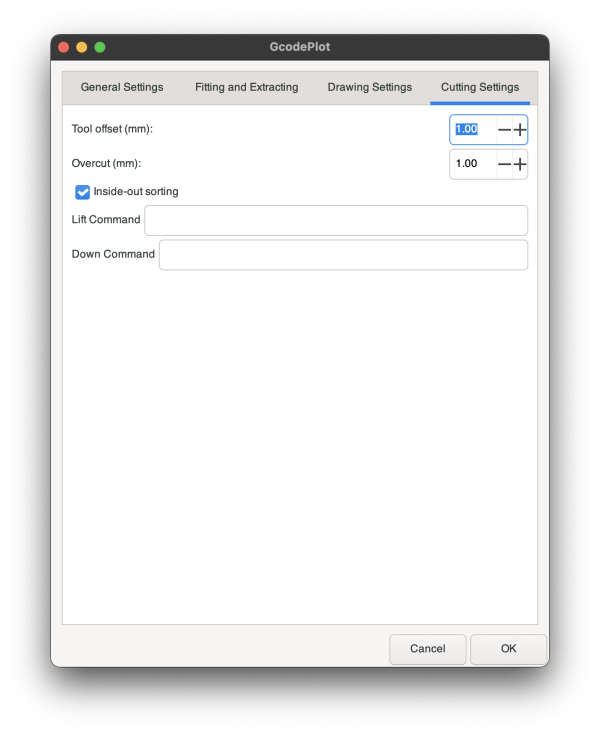This screenshot has width=600, height=734.
Task: Click the Inside-out sorting label
Action: click(x=136, y=192)
